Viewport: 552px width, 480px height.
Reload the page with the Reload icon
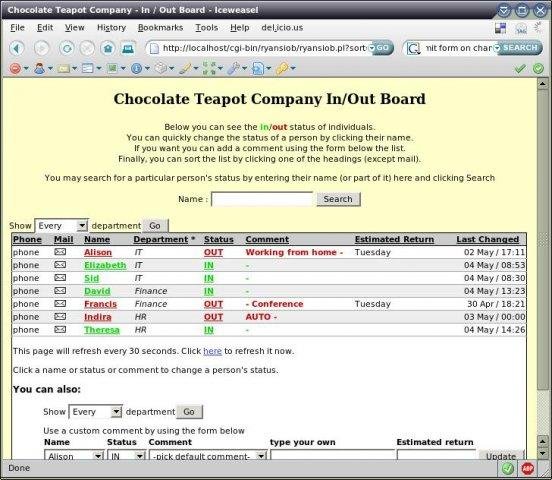(x=66, y=48)
